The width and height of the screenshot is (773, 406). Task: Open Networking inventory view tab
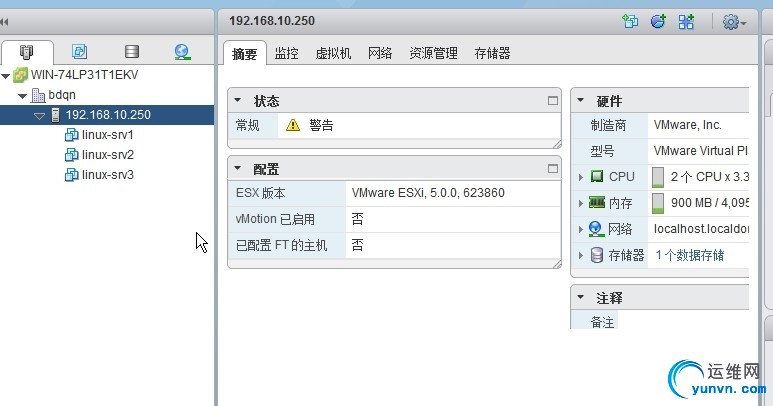(x=182, y=52)
